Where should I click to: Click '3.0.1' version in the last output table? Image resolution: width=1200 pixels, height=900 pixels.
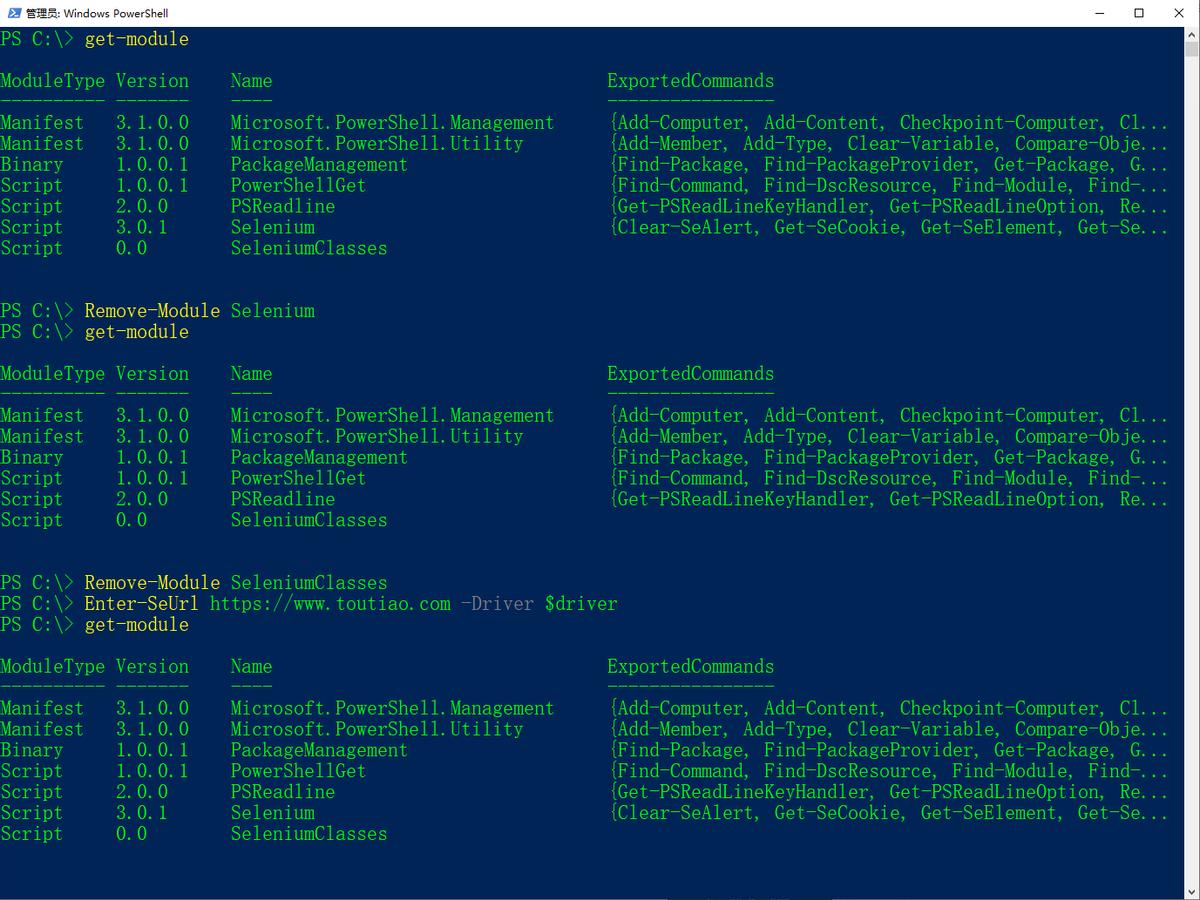[141, 813]
